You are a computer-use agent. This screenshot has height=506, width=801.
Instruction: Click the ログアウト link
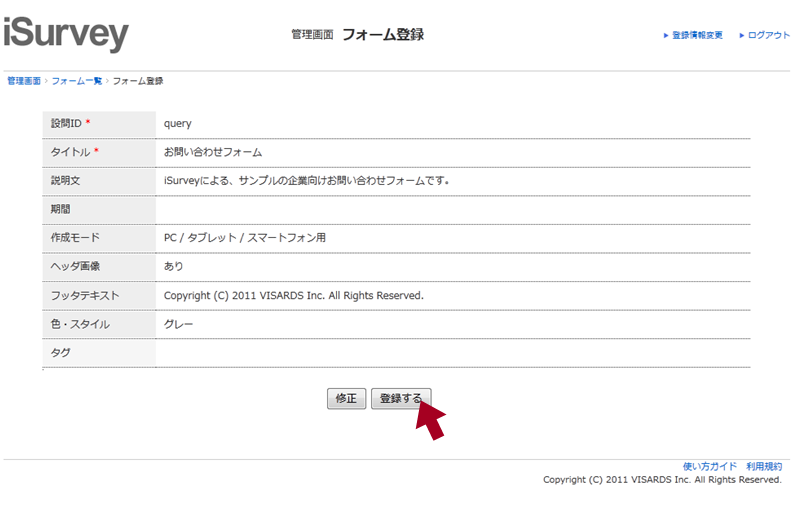768,35
